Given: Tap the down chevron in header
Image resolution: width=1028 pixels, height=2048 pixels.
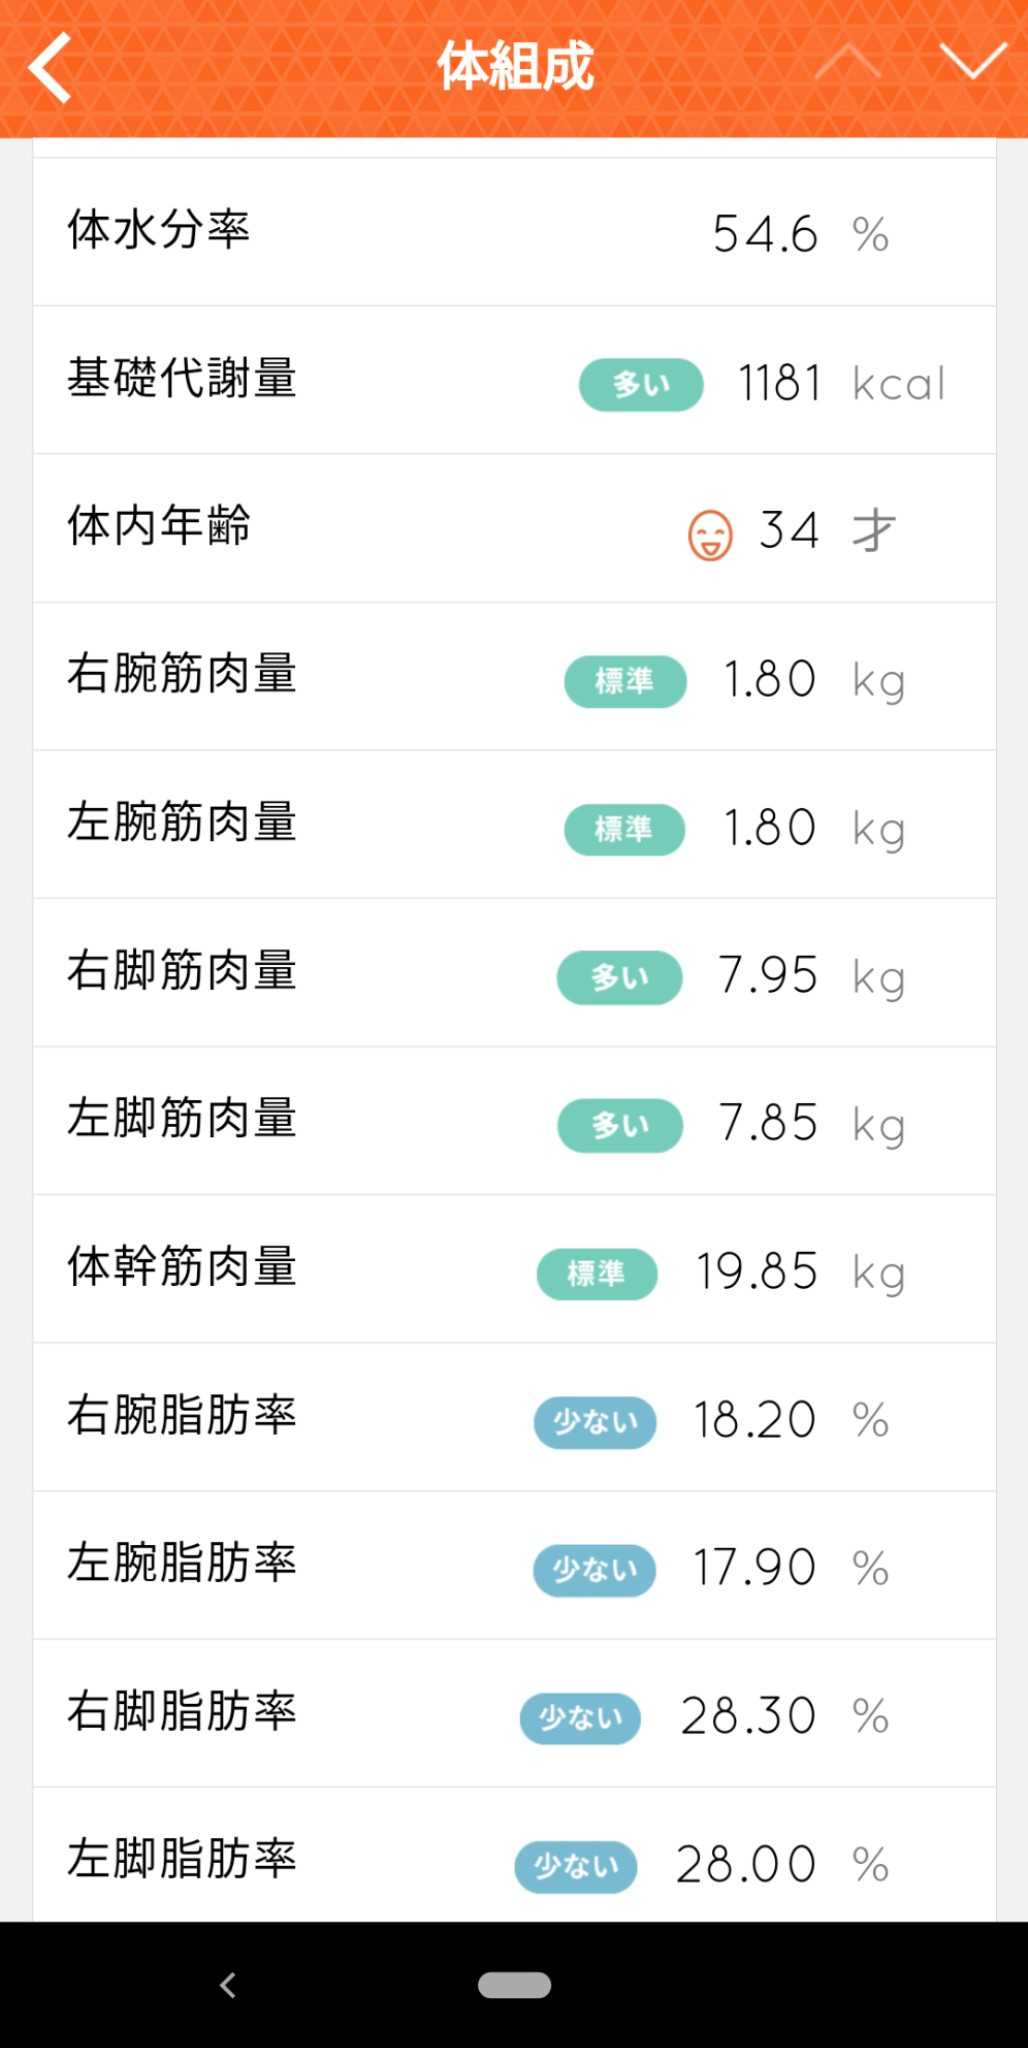Looking at the screenshot, I should 972,62.
